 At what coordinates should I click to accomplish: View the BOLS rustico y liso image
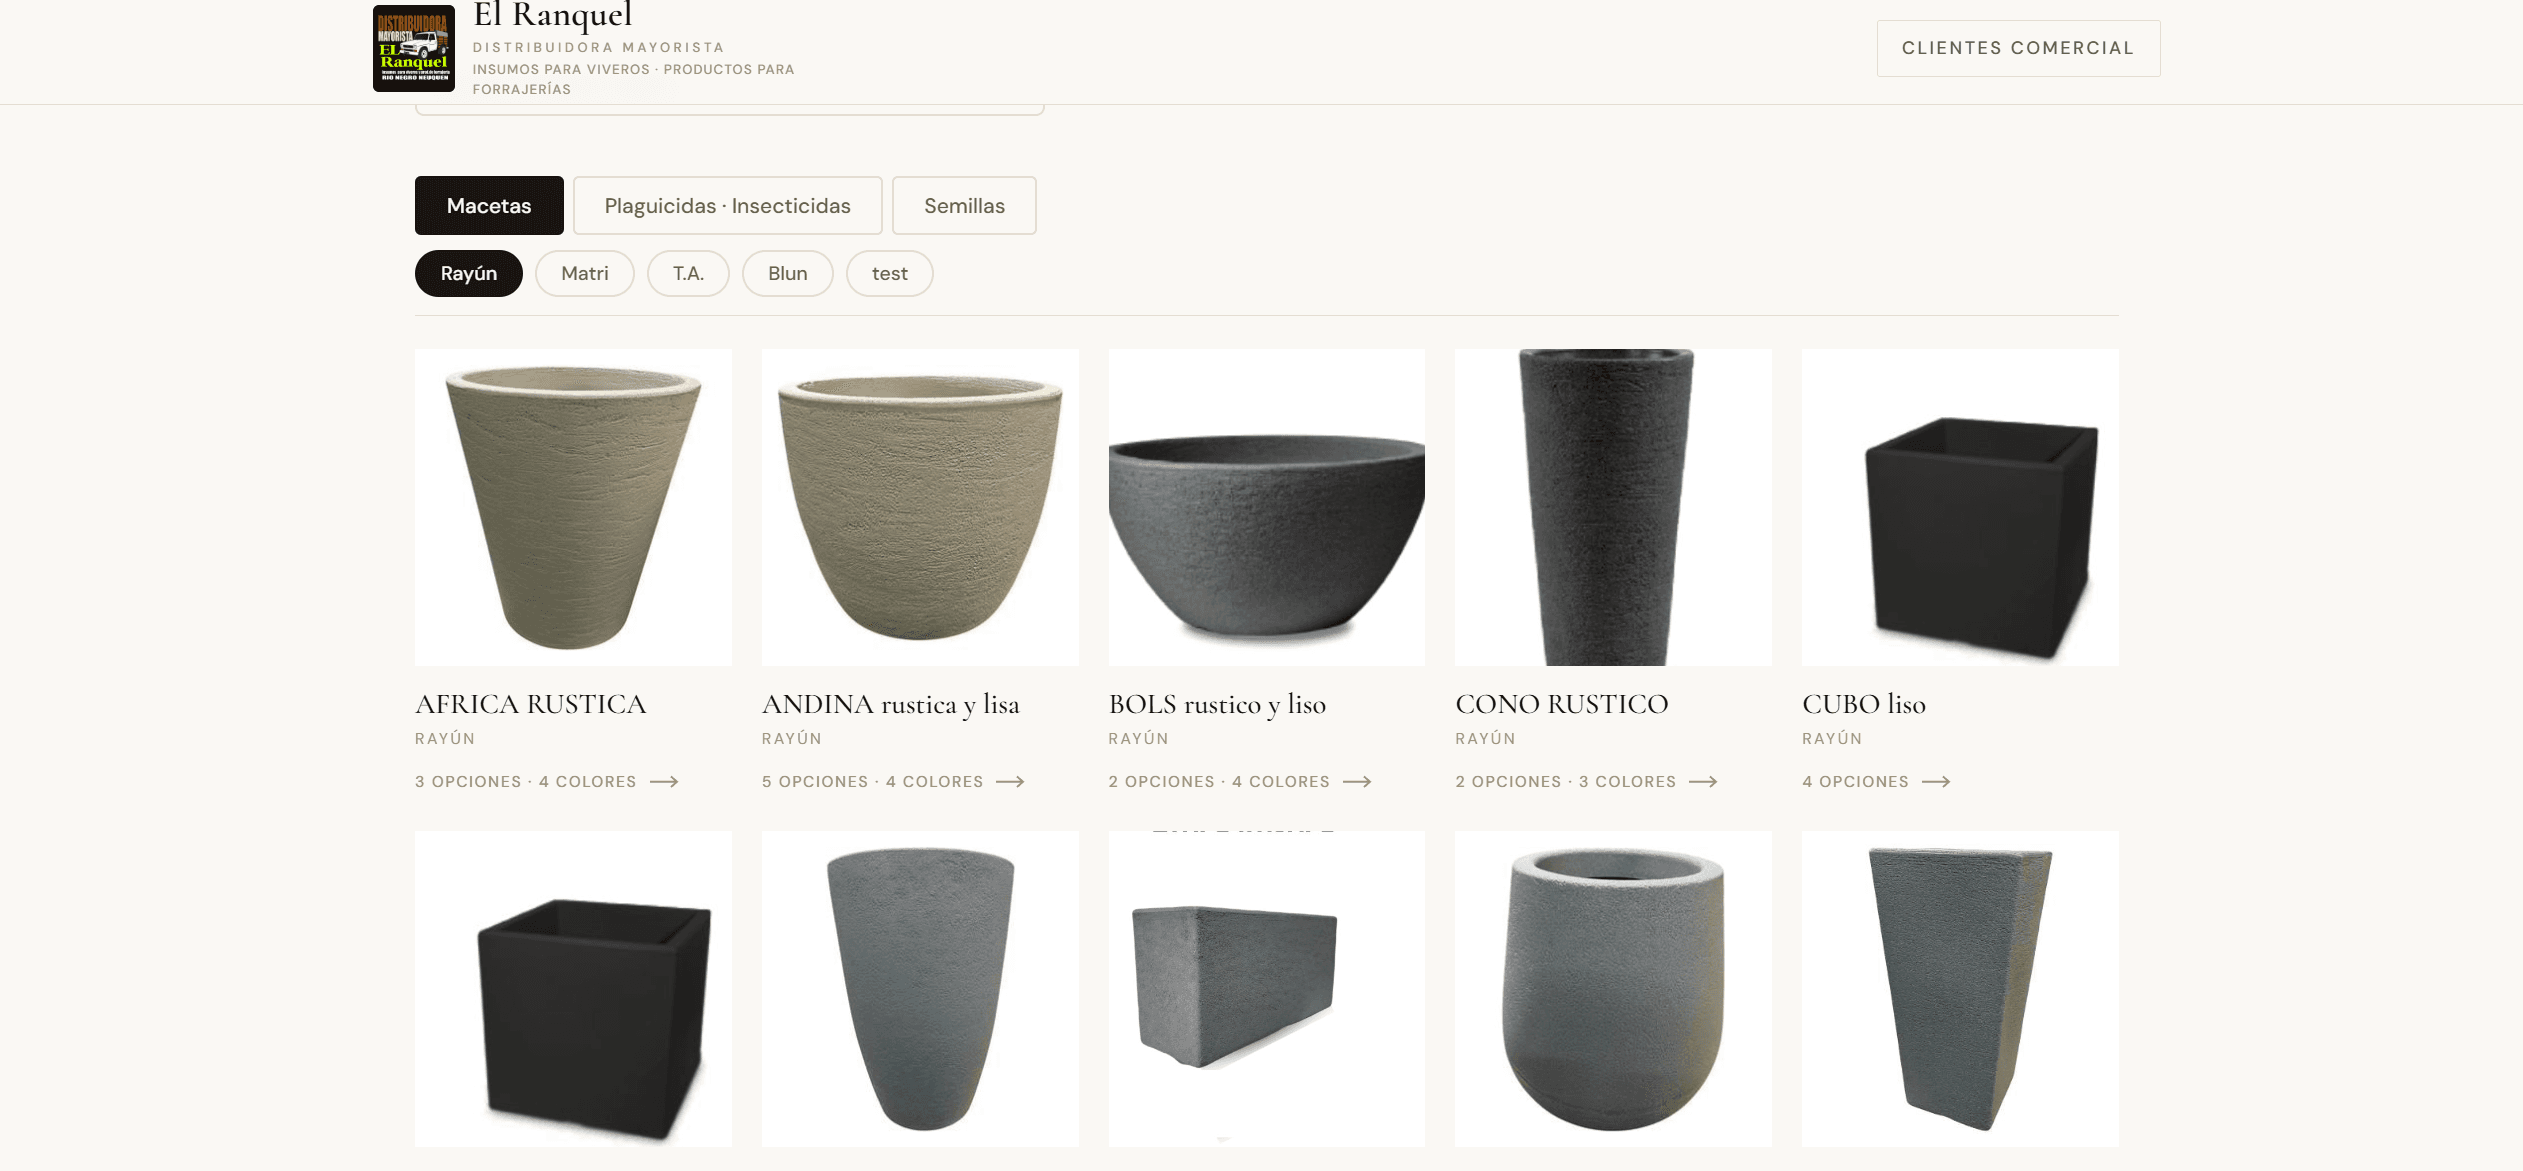(1267, 507)
